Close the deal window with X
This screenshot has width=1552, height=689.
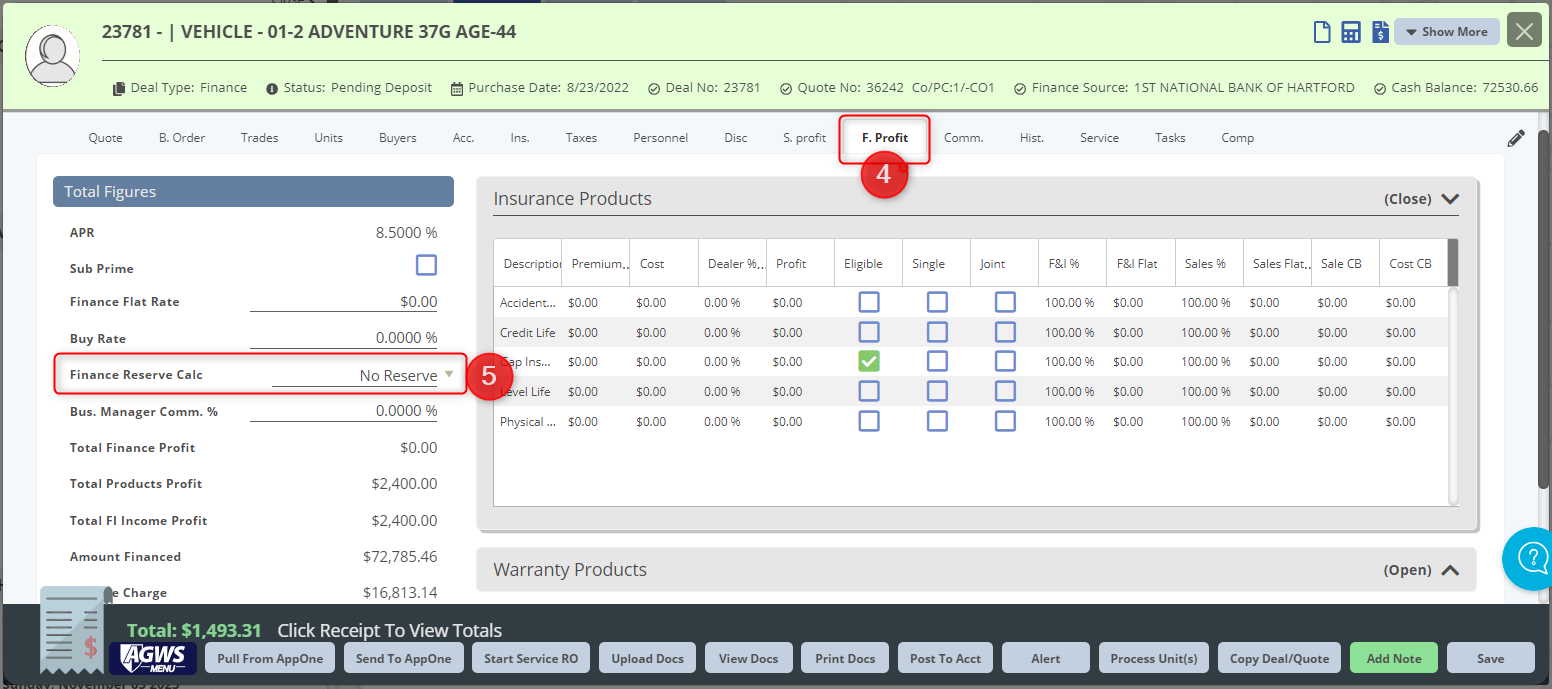[1524, 32]
